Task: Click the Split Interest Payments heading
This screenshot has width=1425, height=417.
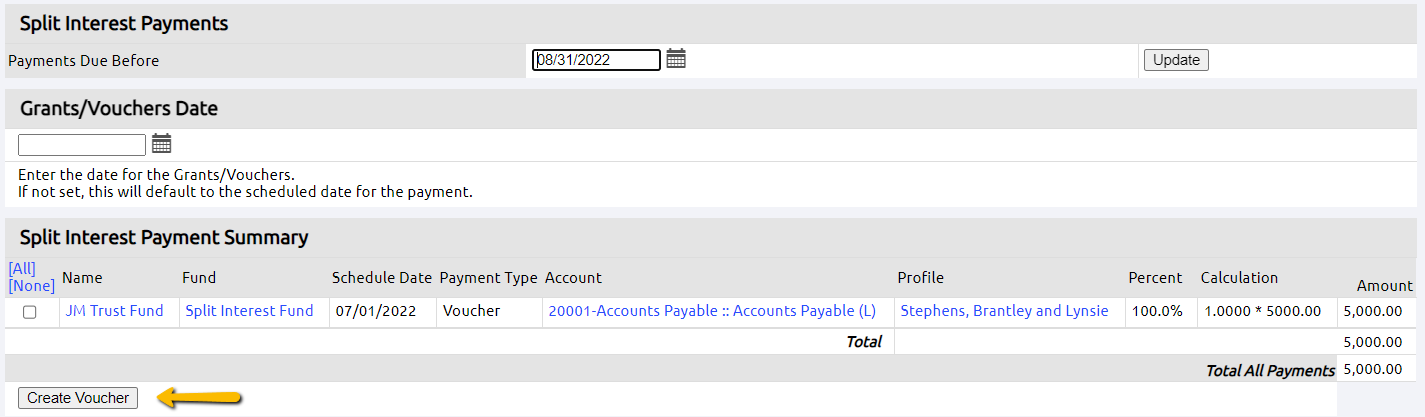Action: pyautogui.click(x=124, y=23)
